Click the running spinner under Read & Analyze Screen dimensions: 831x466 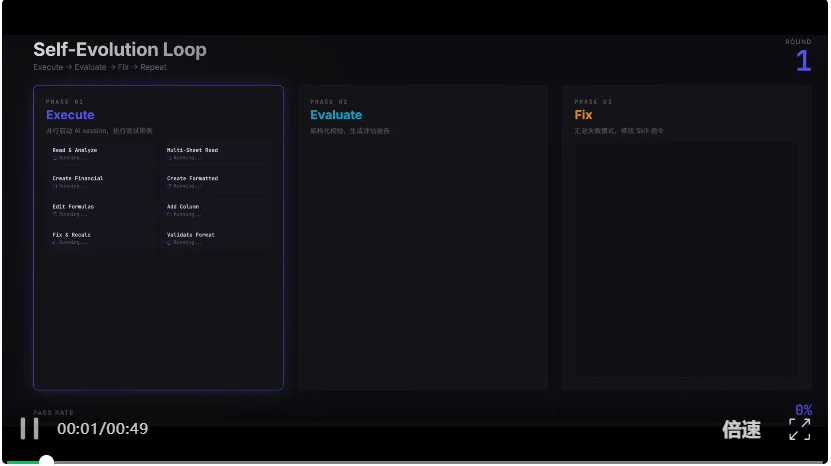pyautogui.click(x=55, y=158)
